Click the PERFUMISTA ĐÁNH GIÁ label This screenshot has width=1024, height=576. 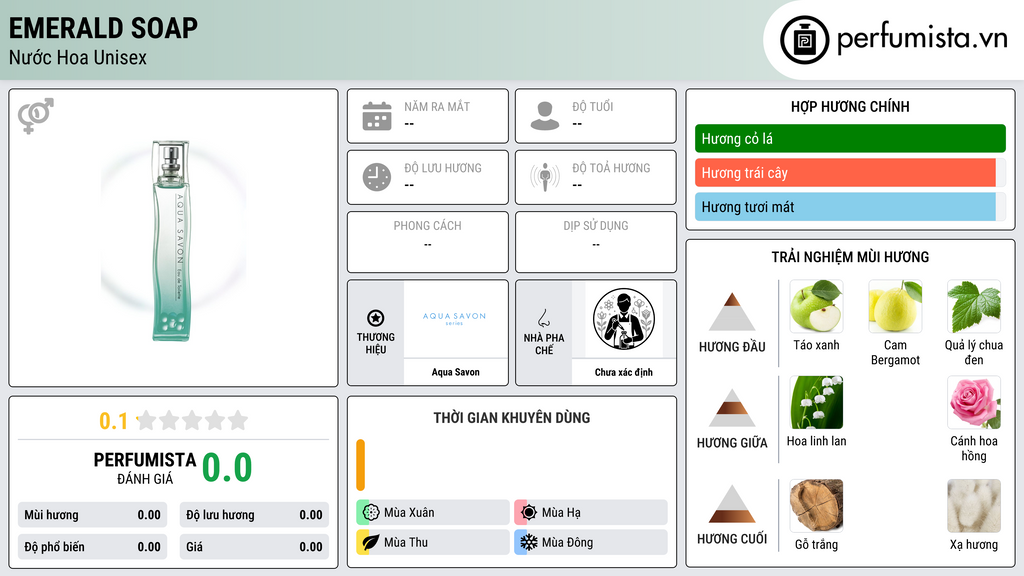pos(145,468)
